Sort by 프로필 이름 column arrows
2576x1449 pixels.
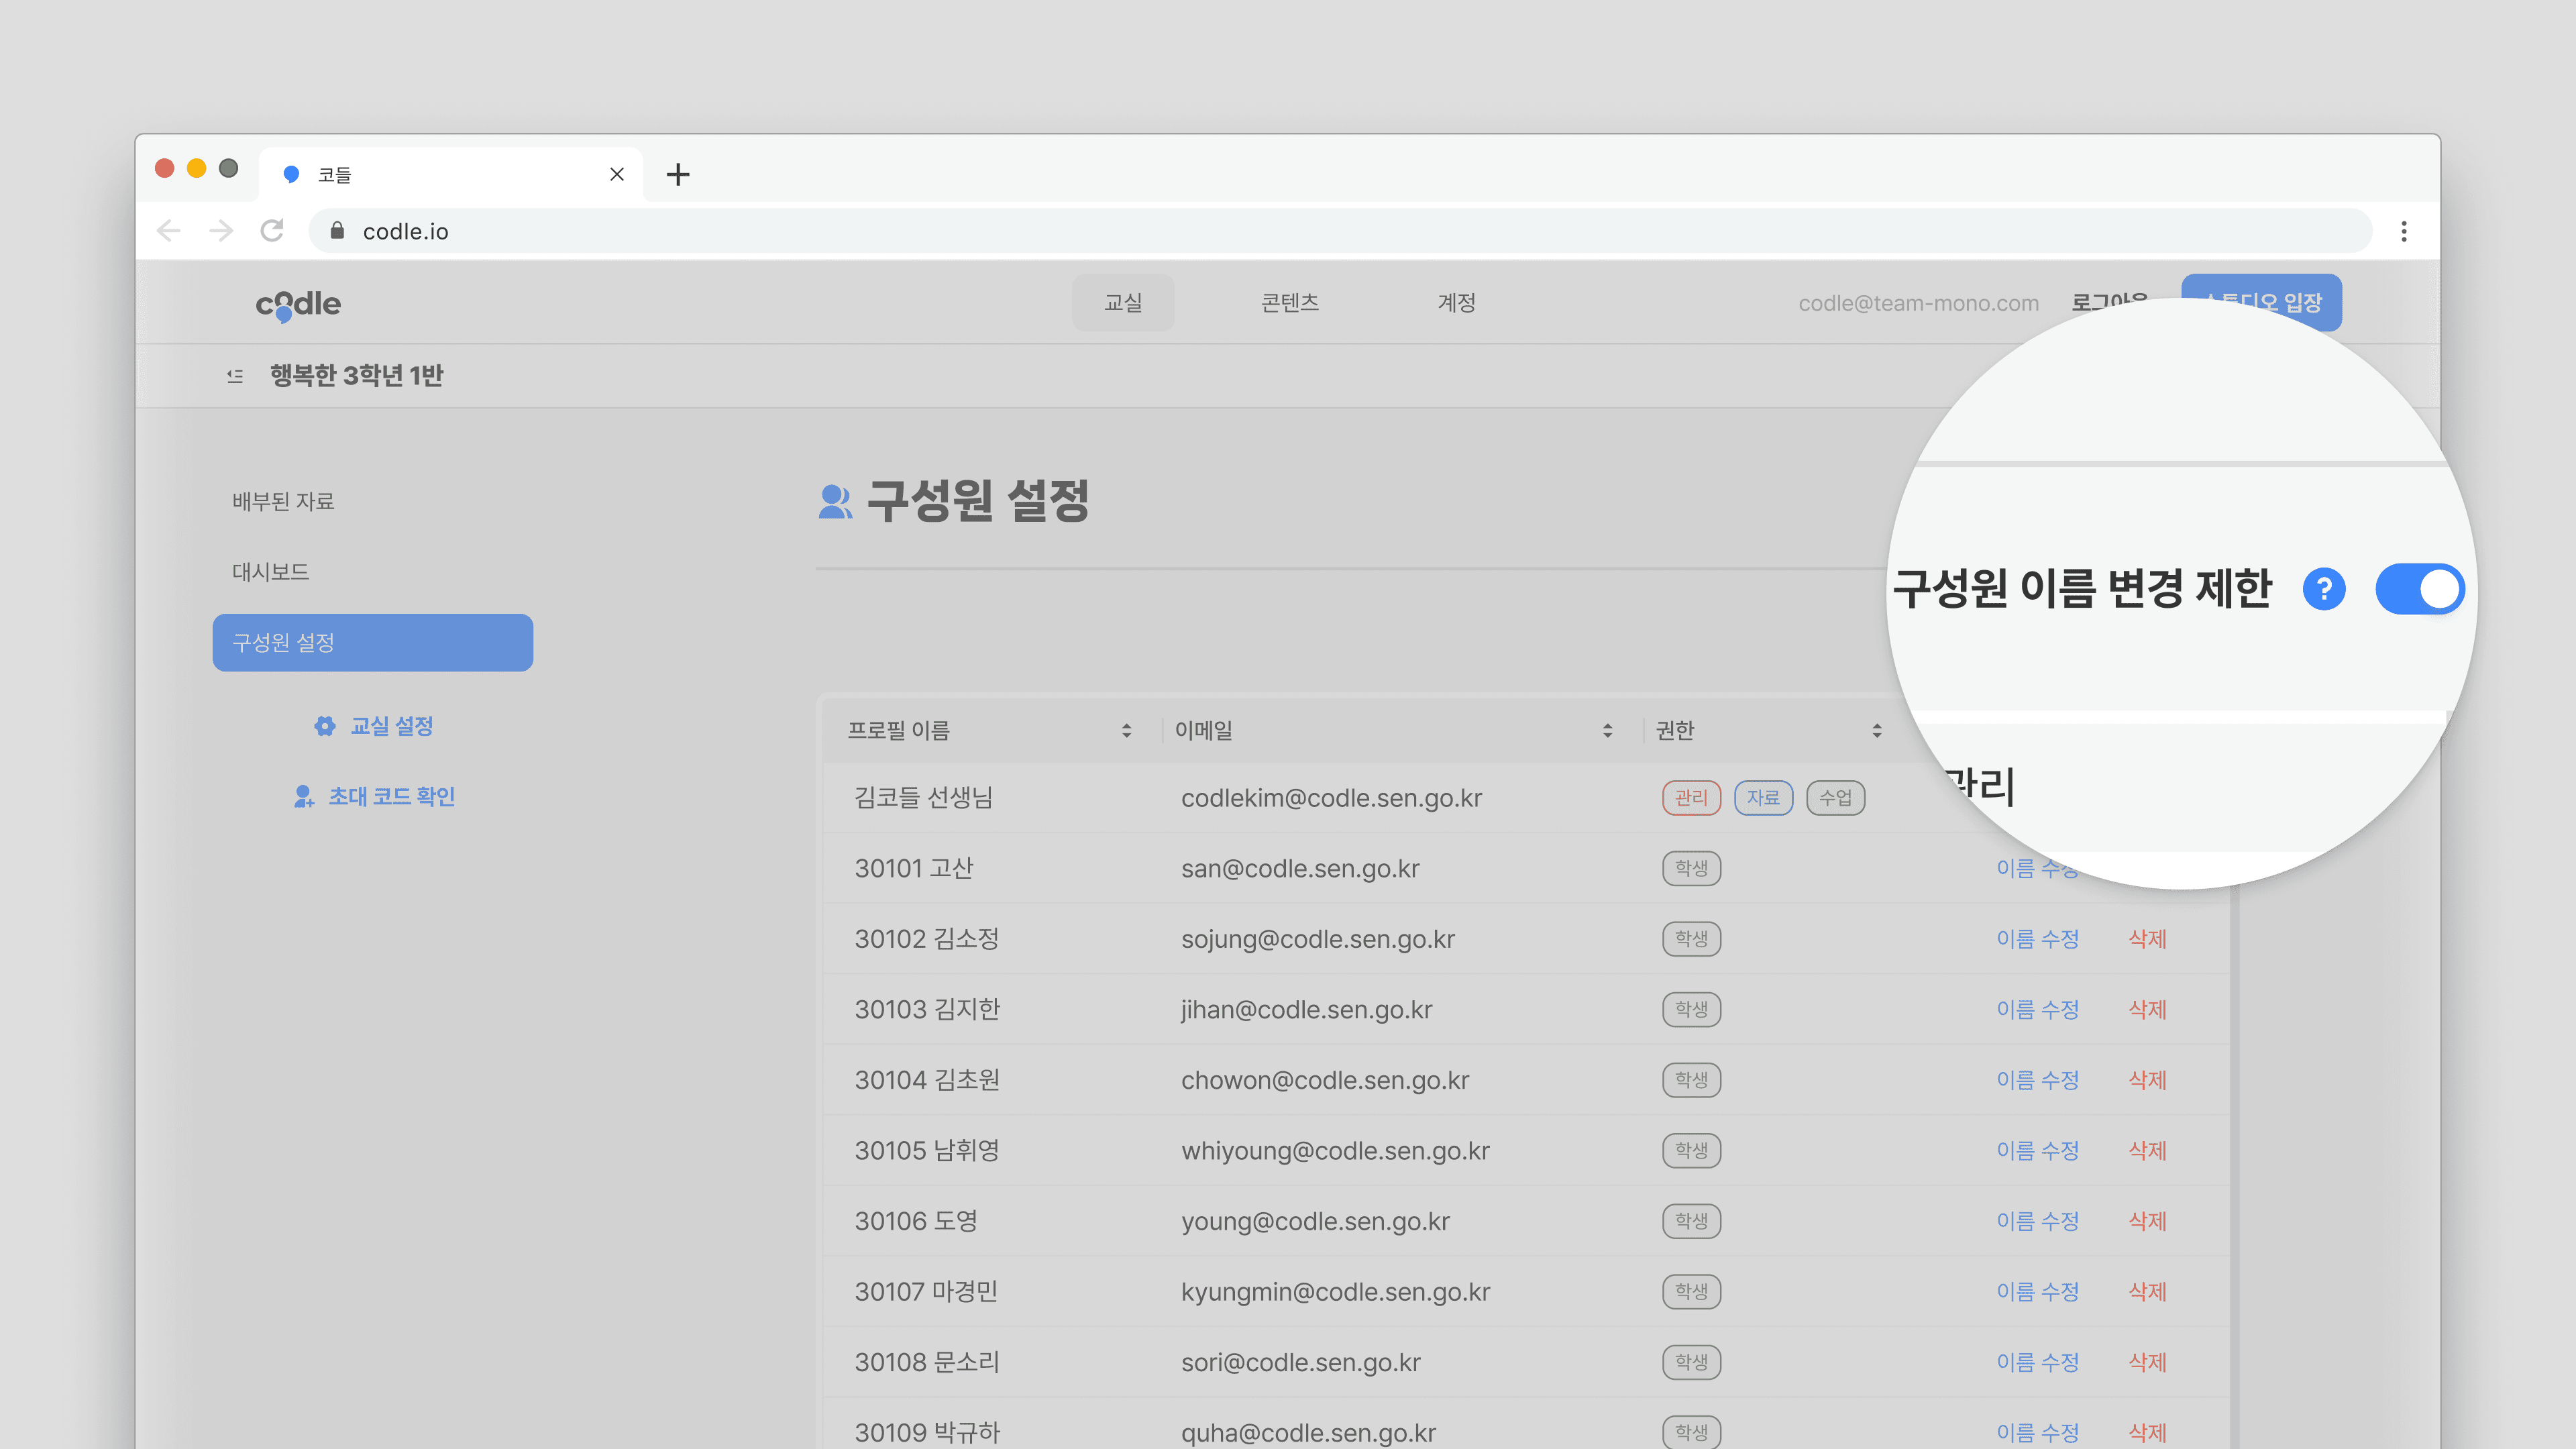[1127, 731]
